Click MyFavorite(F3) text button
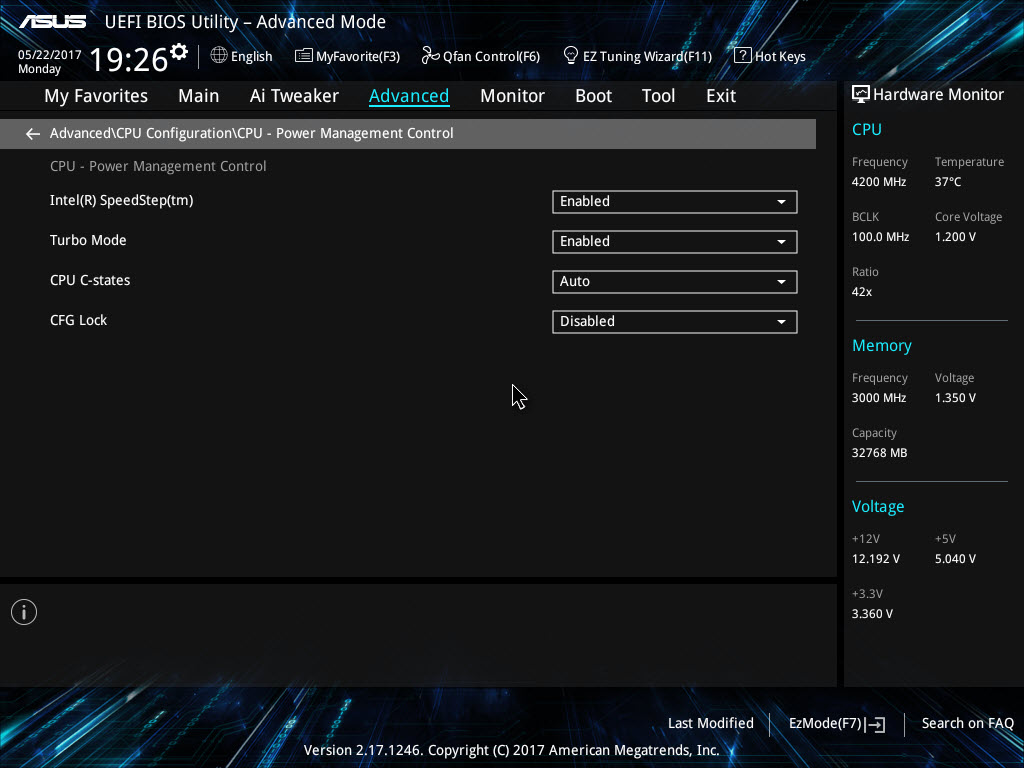Image resolution: width=1024 pixels, height=768 pixels. [358, 57]
